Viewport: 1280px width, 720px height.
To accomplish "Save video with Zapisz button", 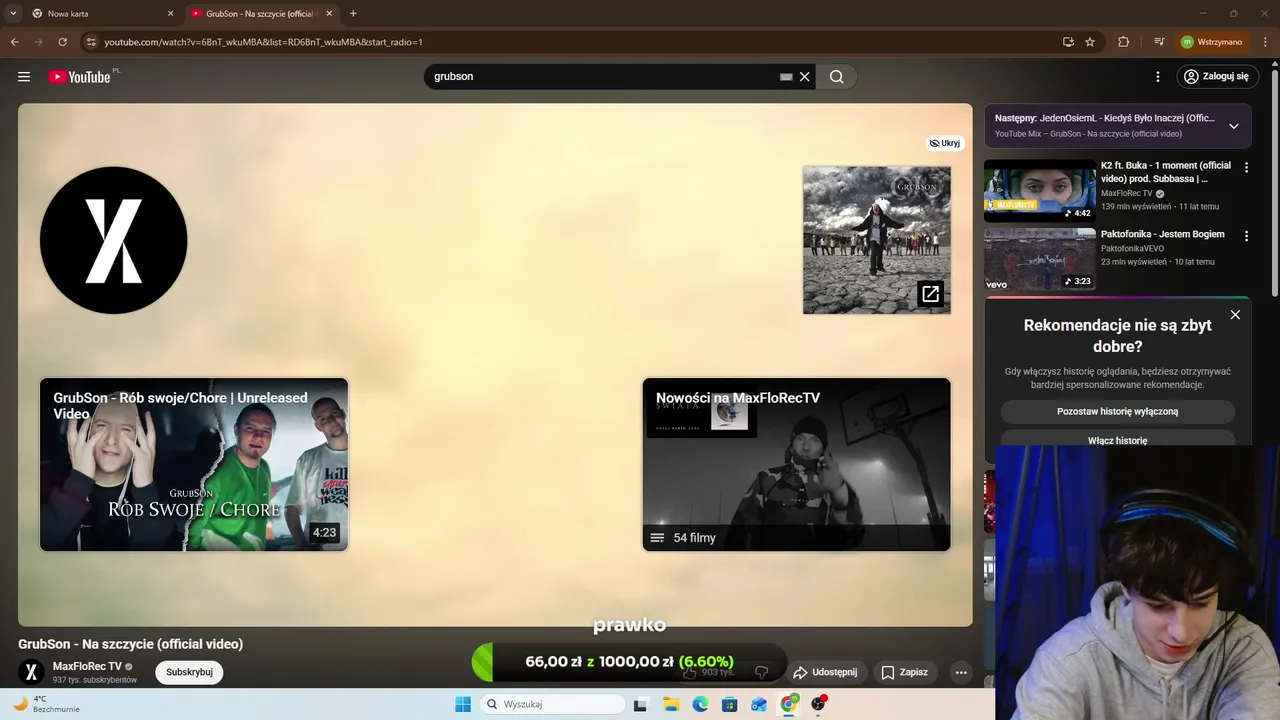I will 904,672.
